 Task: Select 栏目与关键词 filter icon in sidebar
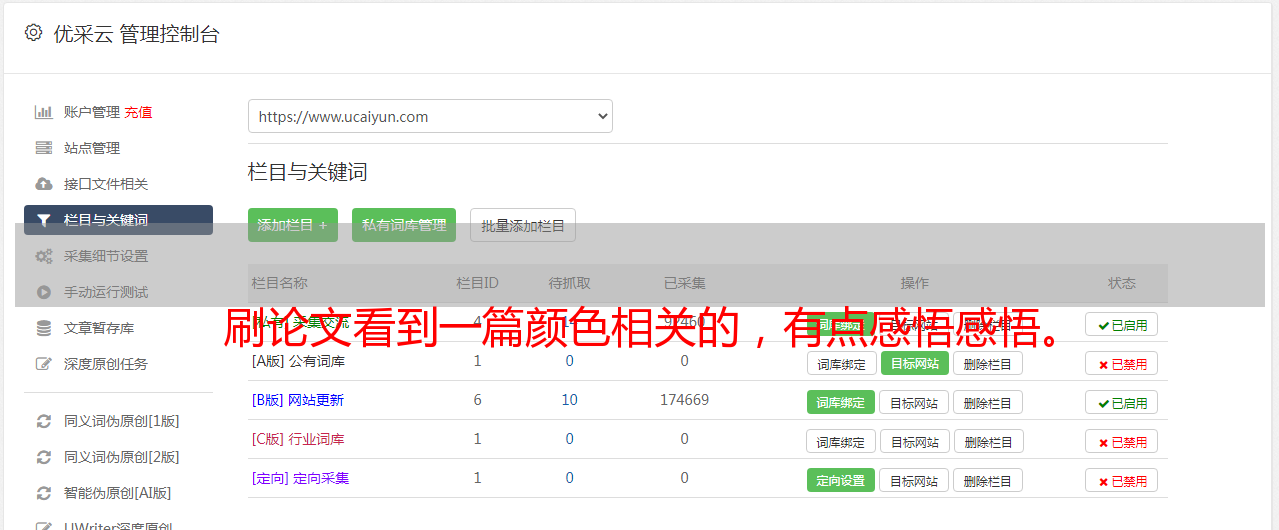pos(44,220)
